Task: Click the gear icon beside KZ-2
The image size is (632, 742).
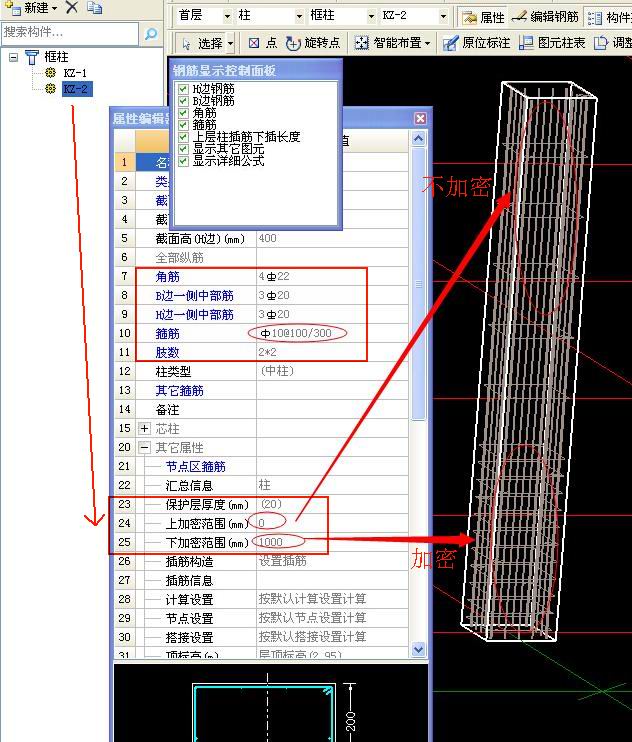Action: (50, 88)
